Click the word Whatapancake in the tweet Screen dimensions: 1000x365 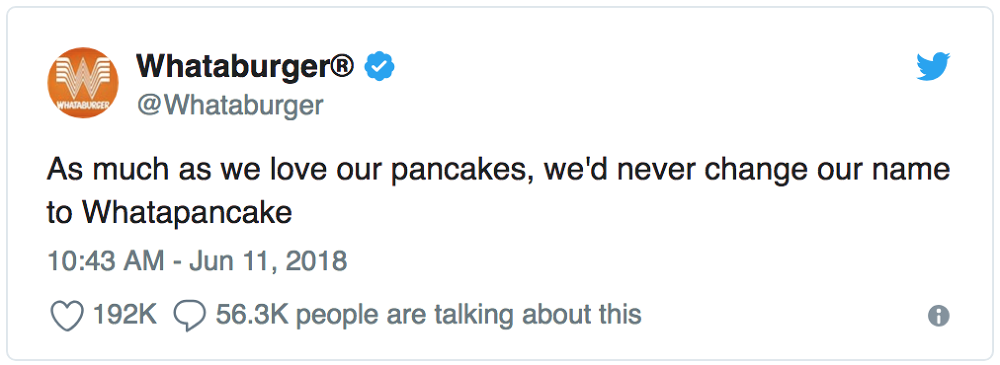point(187,214)
